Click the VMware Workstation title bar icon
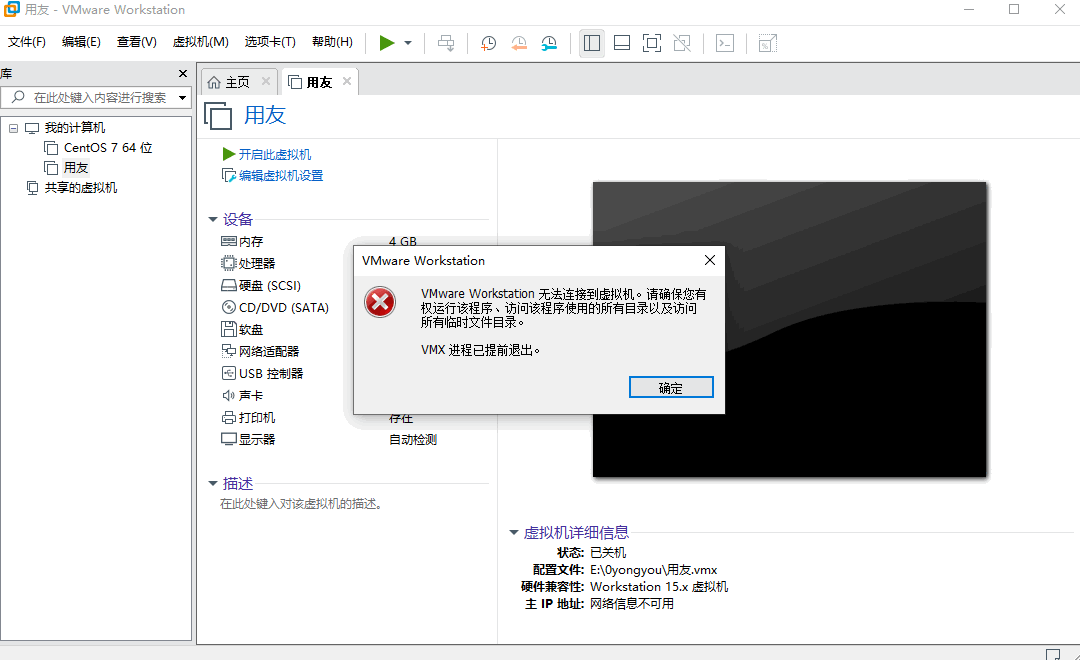Image resolution: width=1080 pixels, height=660 pixels. [x=12, y=9]
